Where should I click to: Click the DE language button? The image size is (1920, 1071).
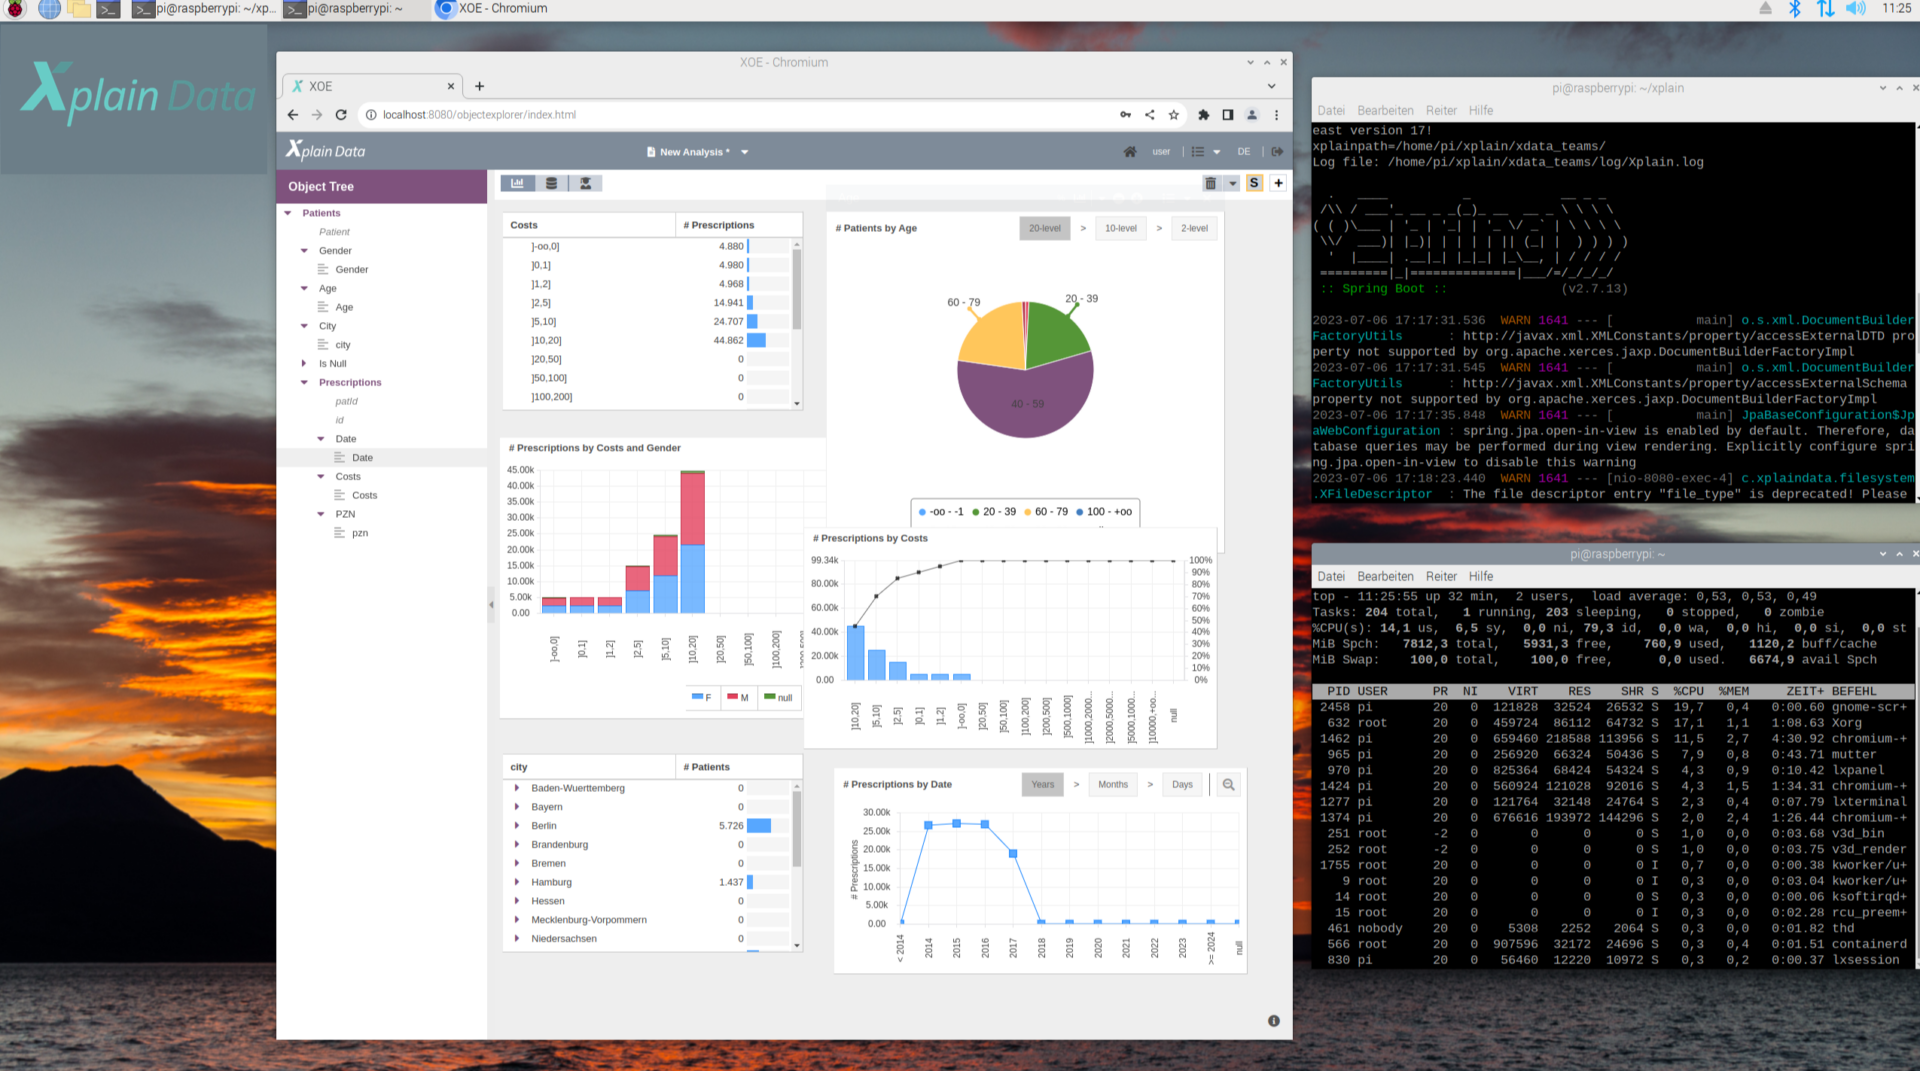(1244, 151)
